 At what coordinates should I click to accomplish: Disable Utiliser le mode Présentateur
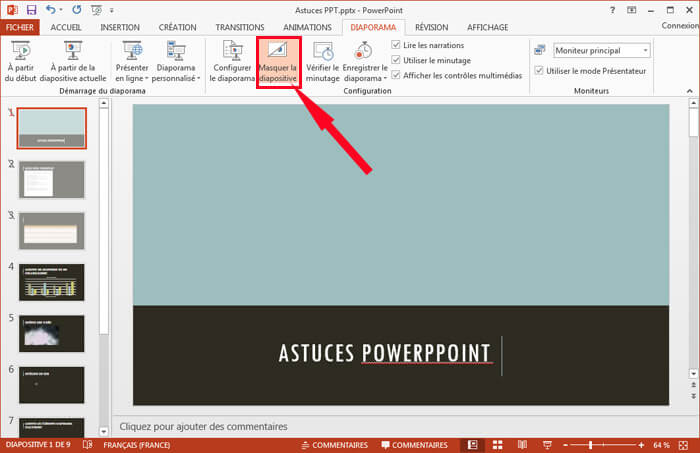point(540,71)
